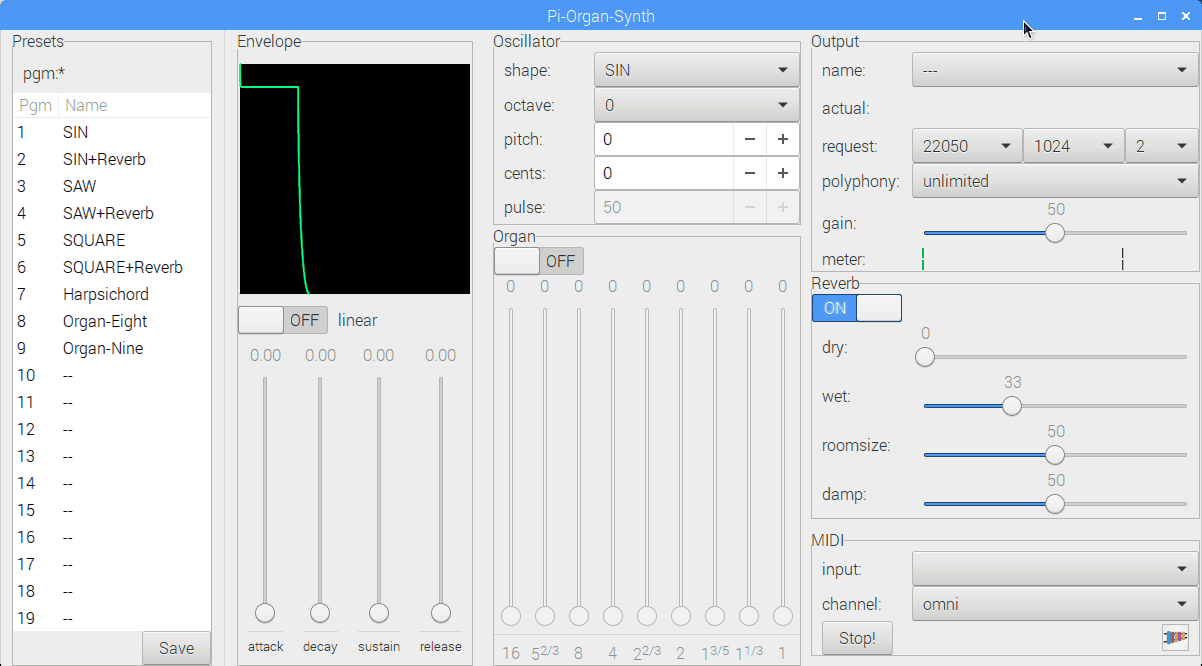This screenshot has height=666, width=1202.
Task: Decrease cents with the minus button
Action: click(x=750, y=174)
